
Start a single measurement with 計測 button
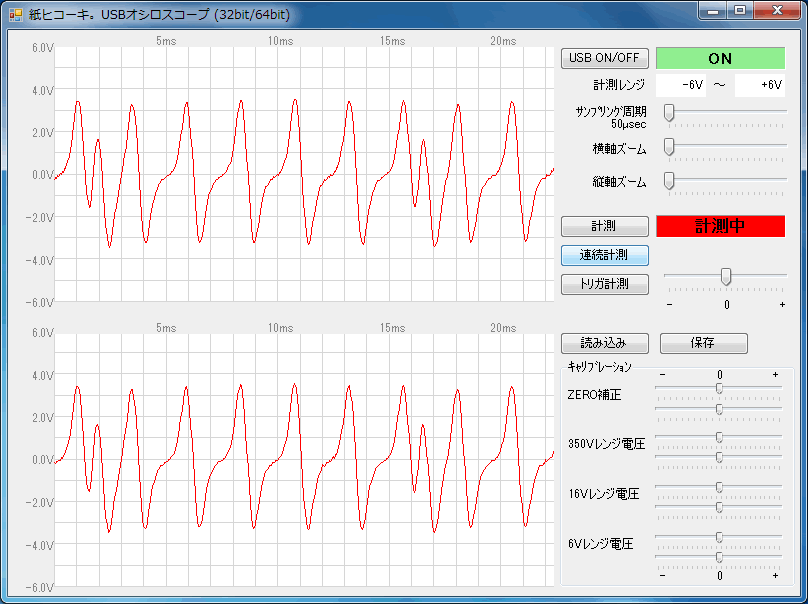pyautogui.click(x=604, y=226)
